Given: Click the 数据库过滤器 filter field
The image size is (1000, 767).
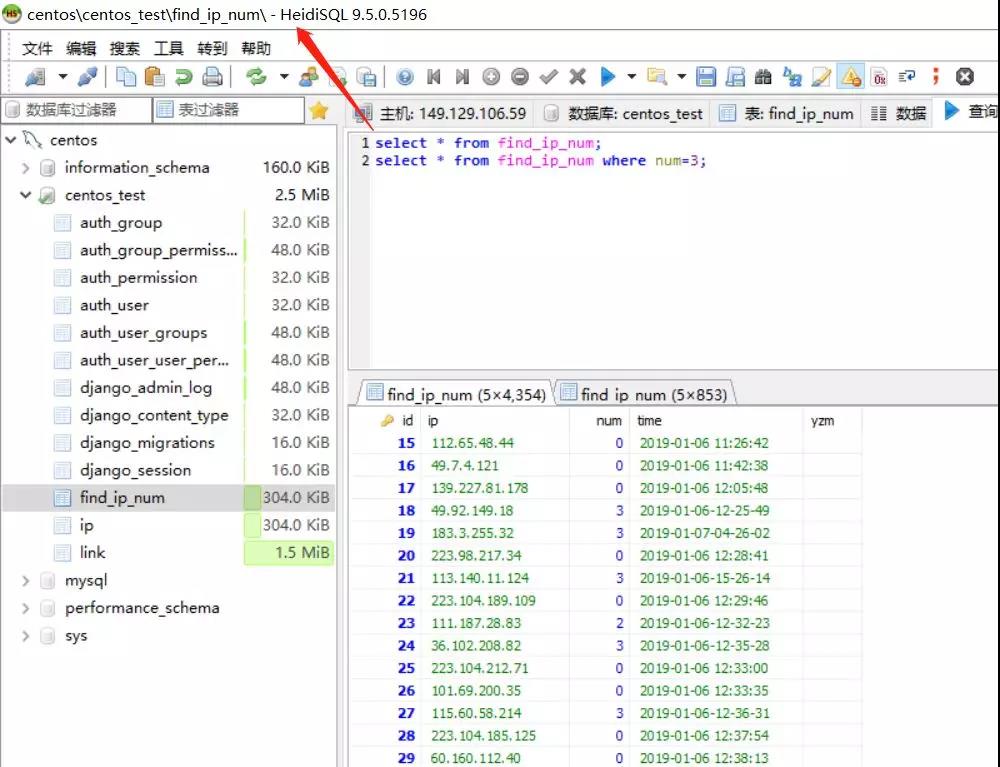Looking at the screenshot, I should pos(77,110).
